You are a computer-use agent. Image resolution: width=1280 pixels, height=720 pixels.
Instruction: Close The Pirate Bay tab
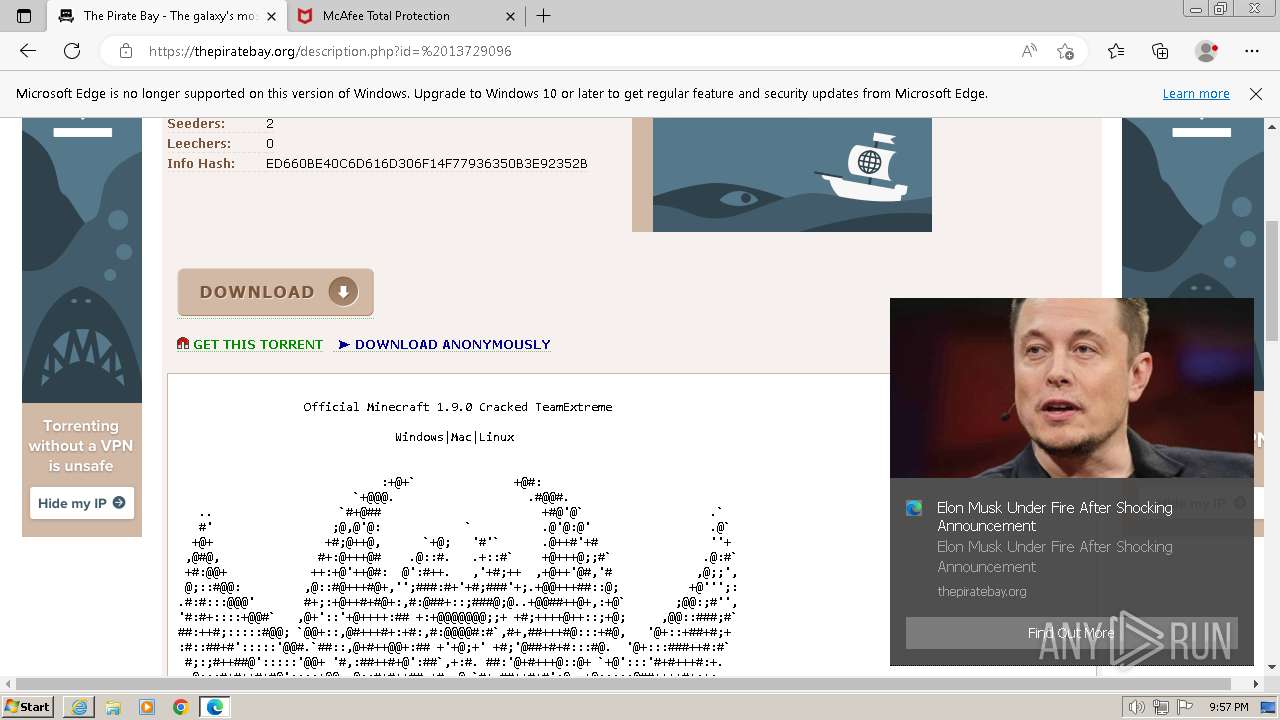(x=270, y=16)
